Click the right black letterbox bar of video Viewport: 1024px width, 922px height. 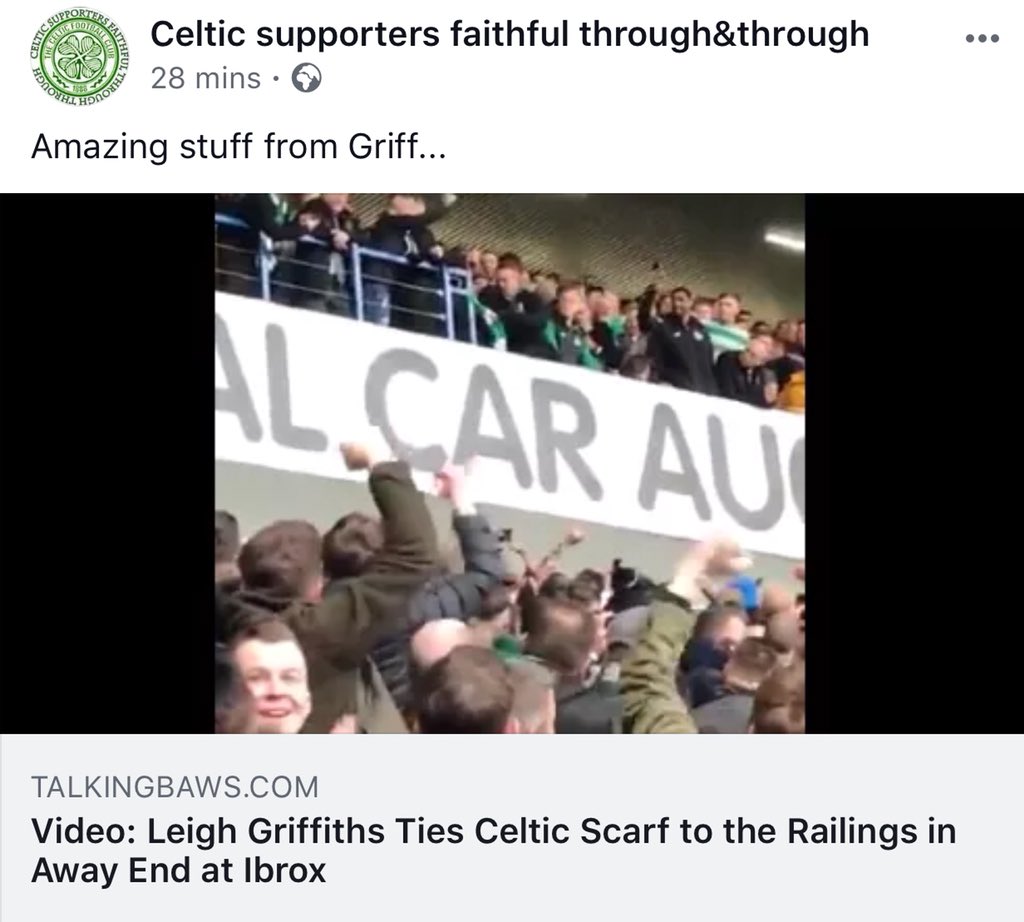click(x=914, y=463)
